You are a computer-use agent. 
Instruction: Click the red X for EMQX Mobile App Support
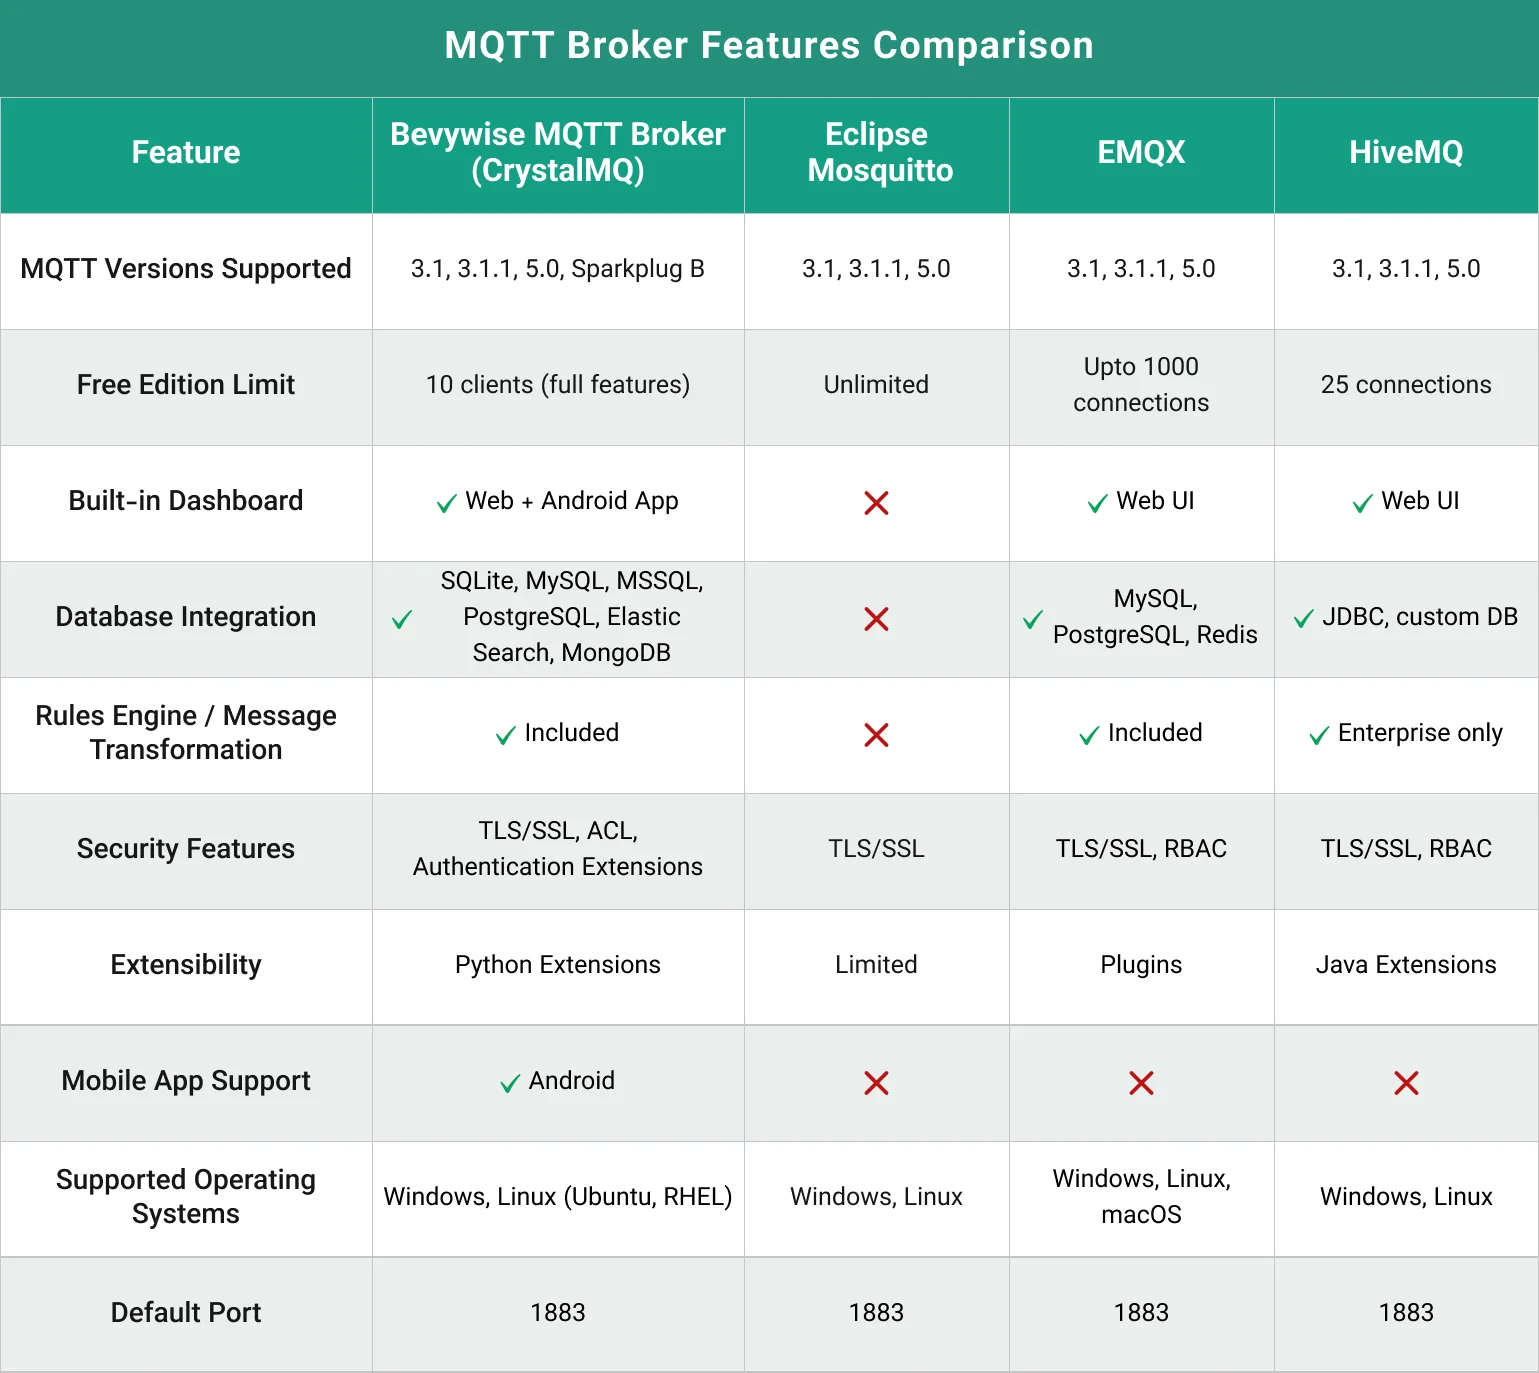[1141, 1083]
